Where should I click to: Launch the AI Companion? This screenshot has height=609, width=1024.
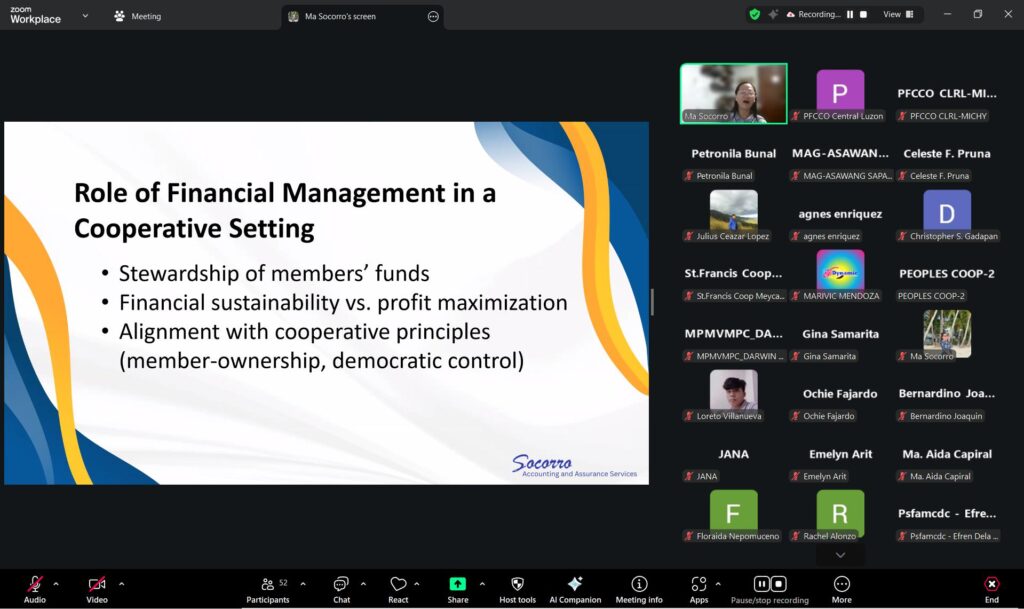click(x=575, y=585)
